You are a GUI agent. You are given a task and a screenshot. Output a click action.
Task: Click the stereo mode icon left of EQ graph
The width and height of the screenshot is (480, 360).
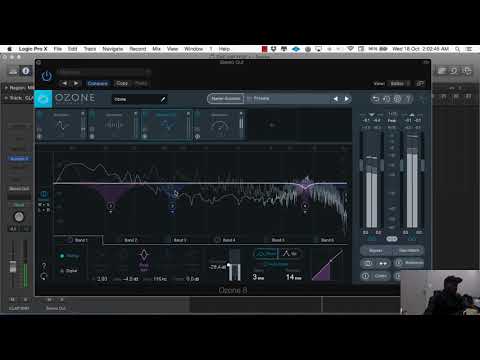point(44,194)
